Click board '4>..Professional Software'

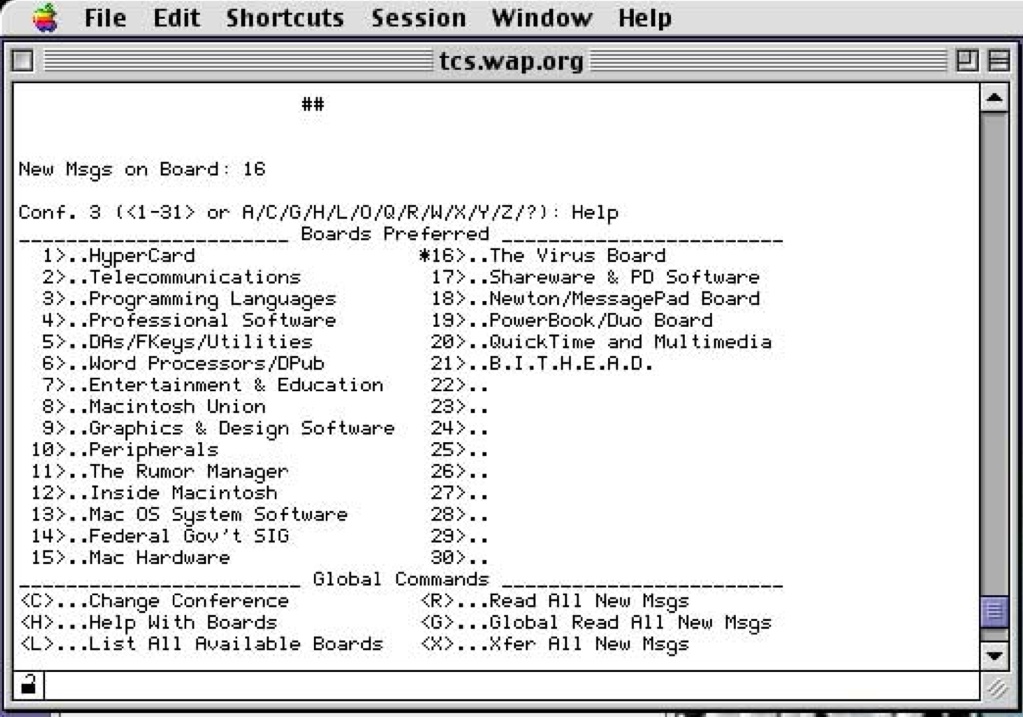click(189, 320)
